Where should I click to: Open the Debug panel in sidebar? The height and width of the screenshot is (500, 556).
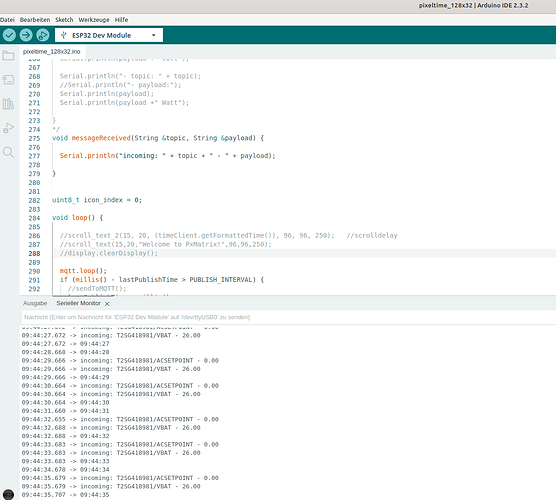[x=8, y=128]
